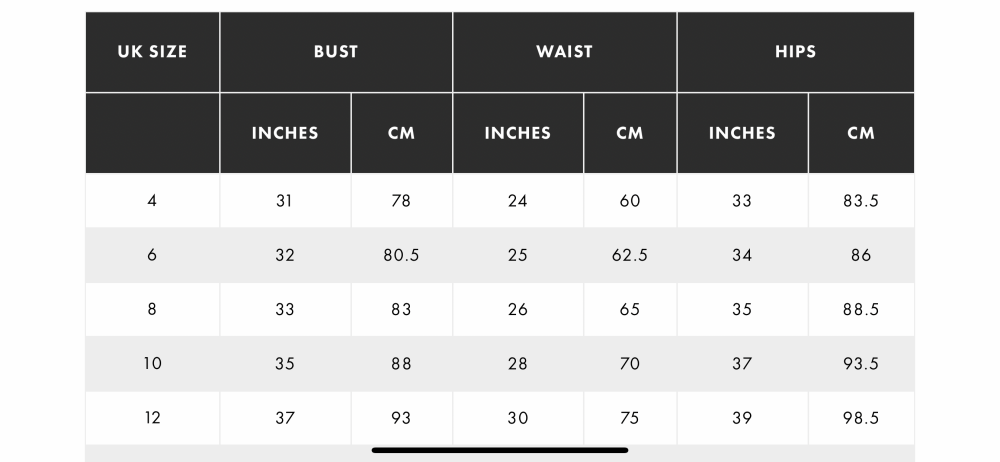Tap the 98.5 hips CM cell

(x=861, y=418)
